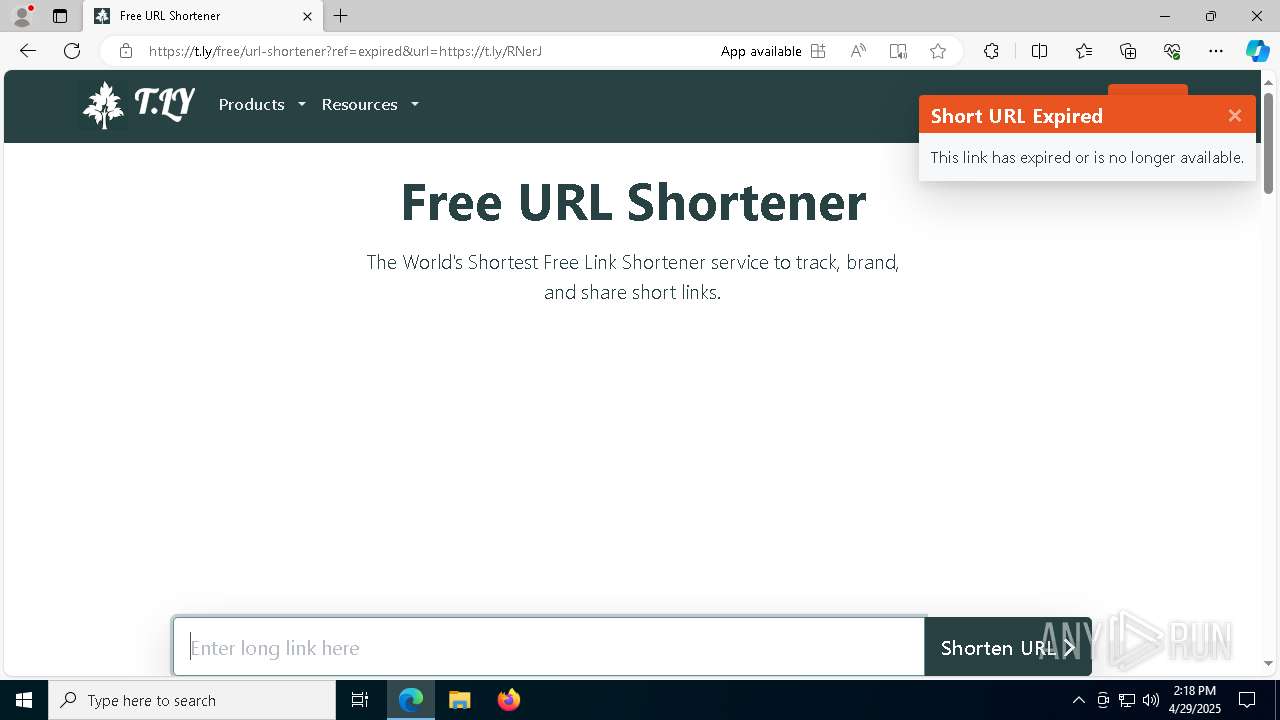The height and width of the screenshot is (720, 1280).
Task: Expand the Resources dropdown menu
Action: point(370,104)
